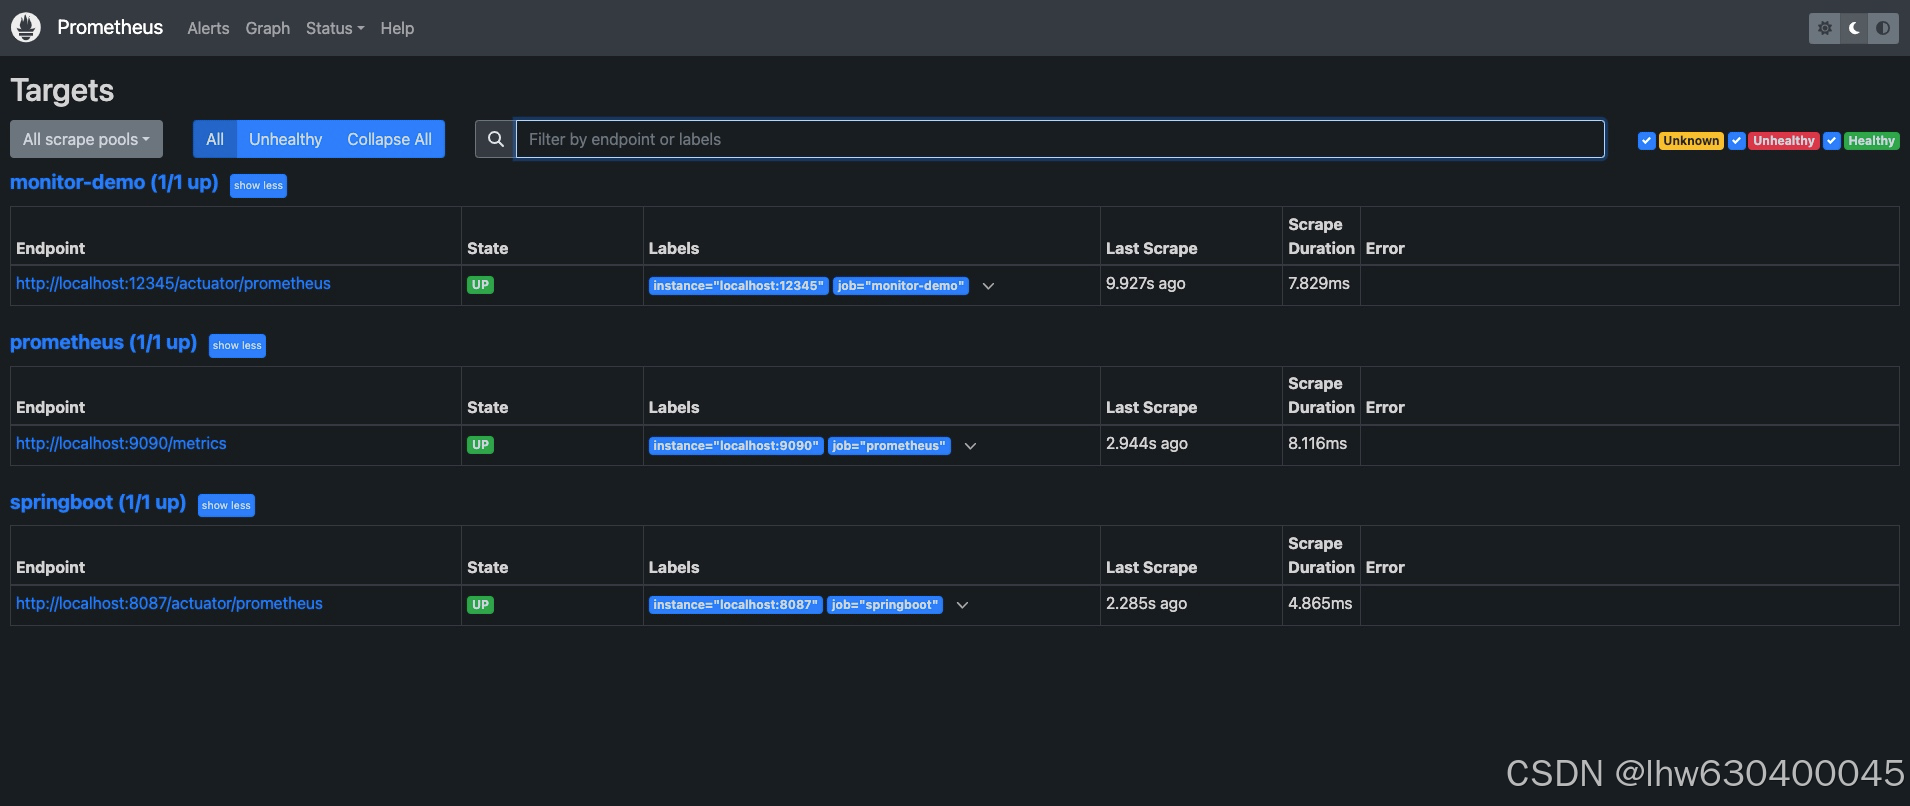
Task: Click the 4.865ms scrape duration value
Action: (1320, 604)
